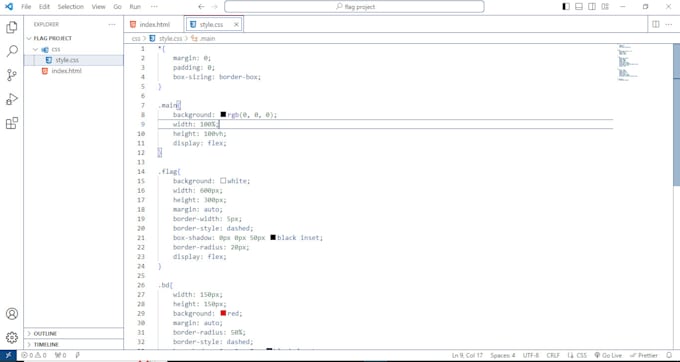
Task: Show errors and warnings in status bar
Action: pos(34,355)
